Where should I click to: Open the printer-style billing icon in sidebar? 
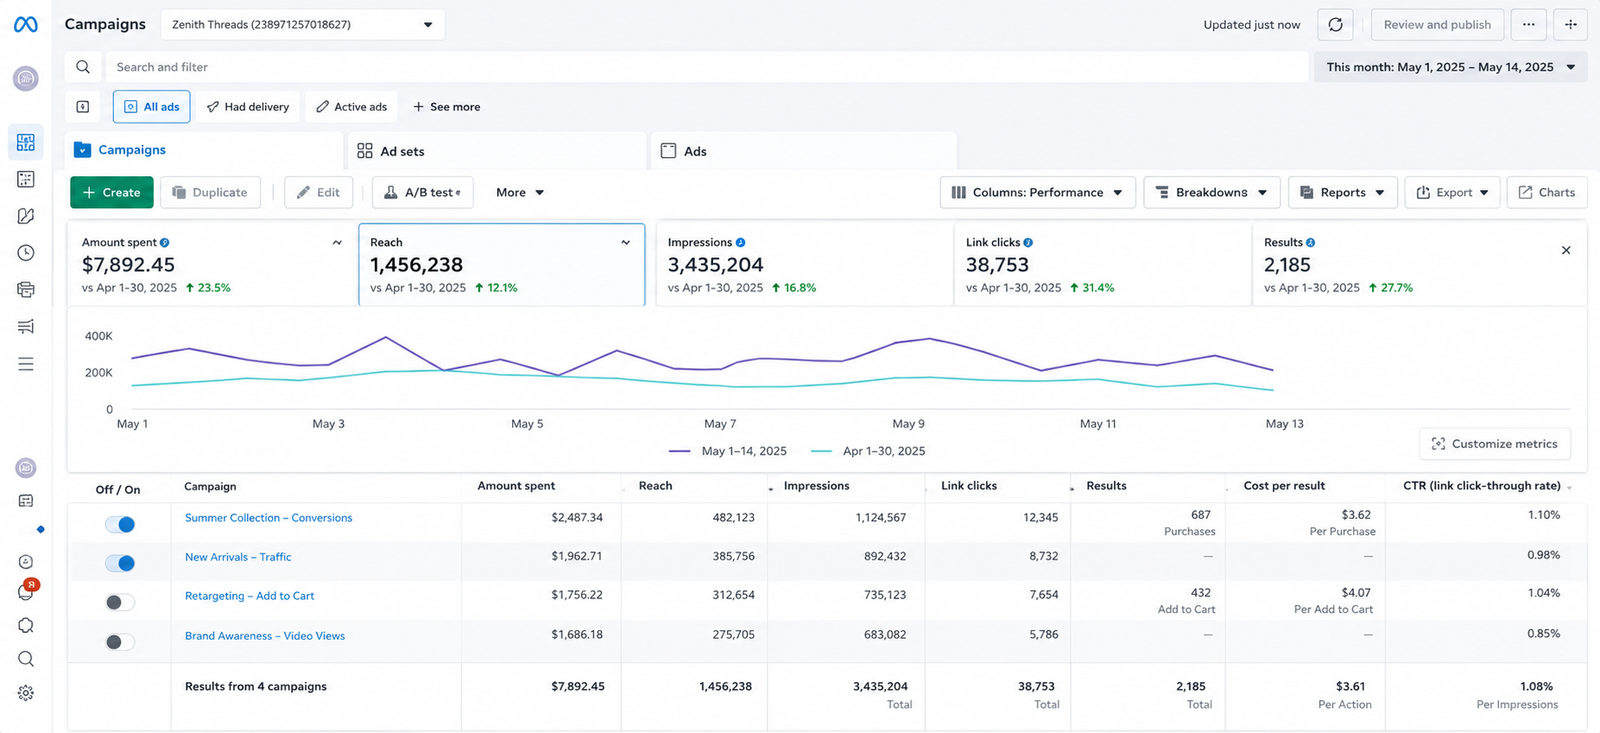(x=26, y=290)
